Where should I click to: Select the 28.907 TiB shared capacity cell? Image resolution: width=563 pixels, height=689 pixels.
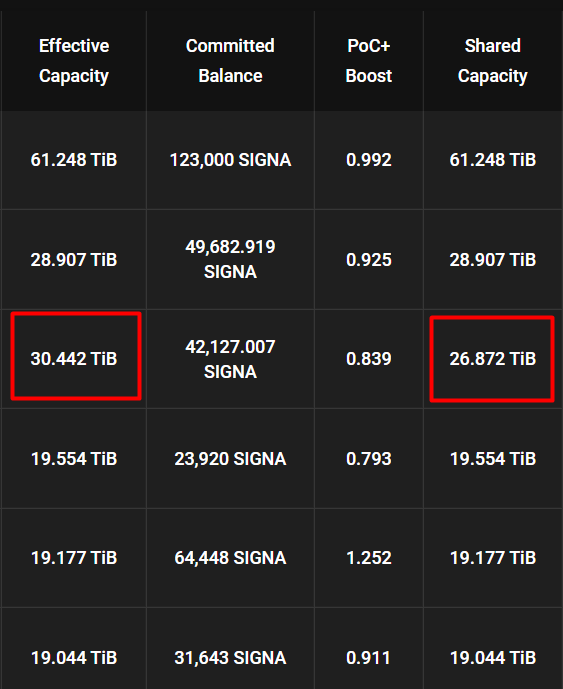tap(493, 260)
